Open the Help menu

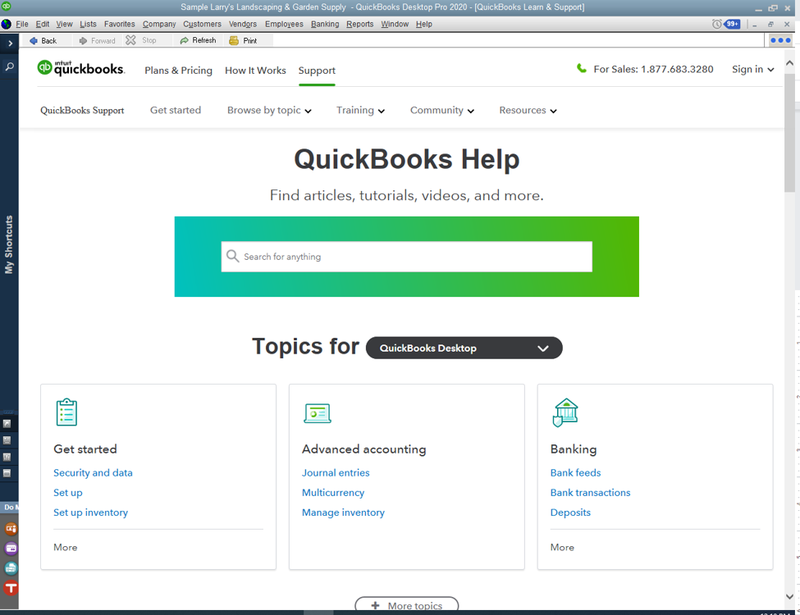(x=424, y=24)
